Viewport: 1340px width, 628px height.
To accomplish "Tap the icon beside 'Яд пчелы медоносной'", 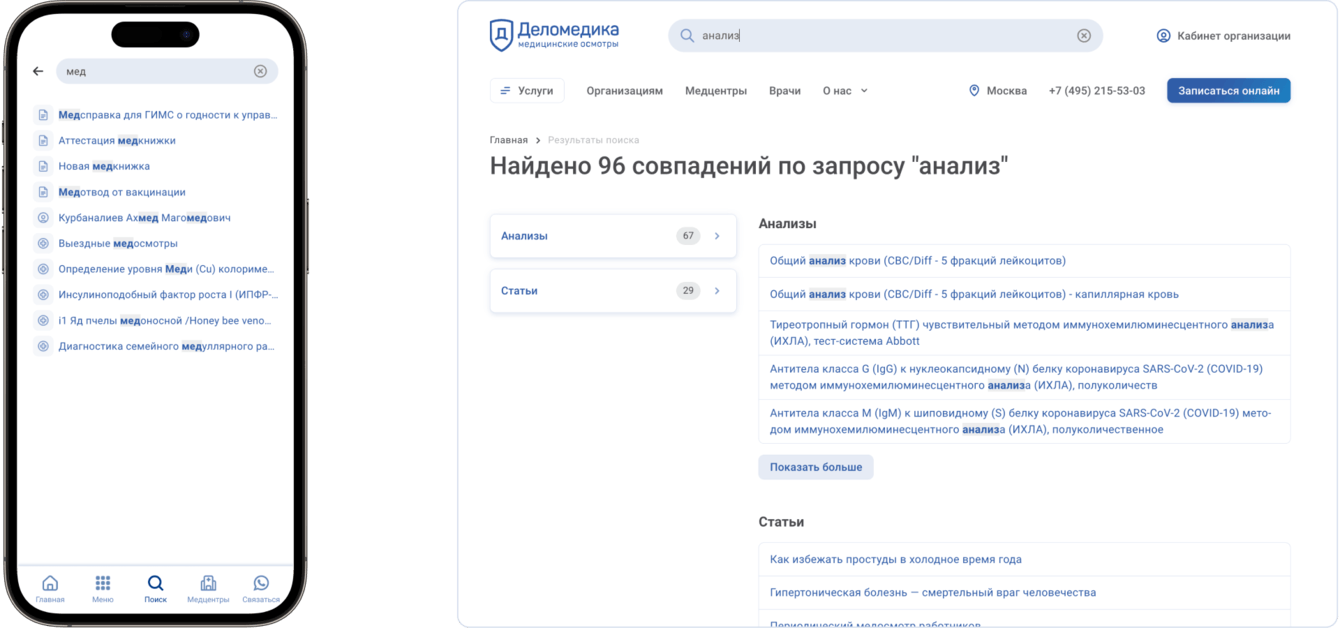I will coord(43,320).
